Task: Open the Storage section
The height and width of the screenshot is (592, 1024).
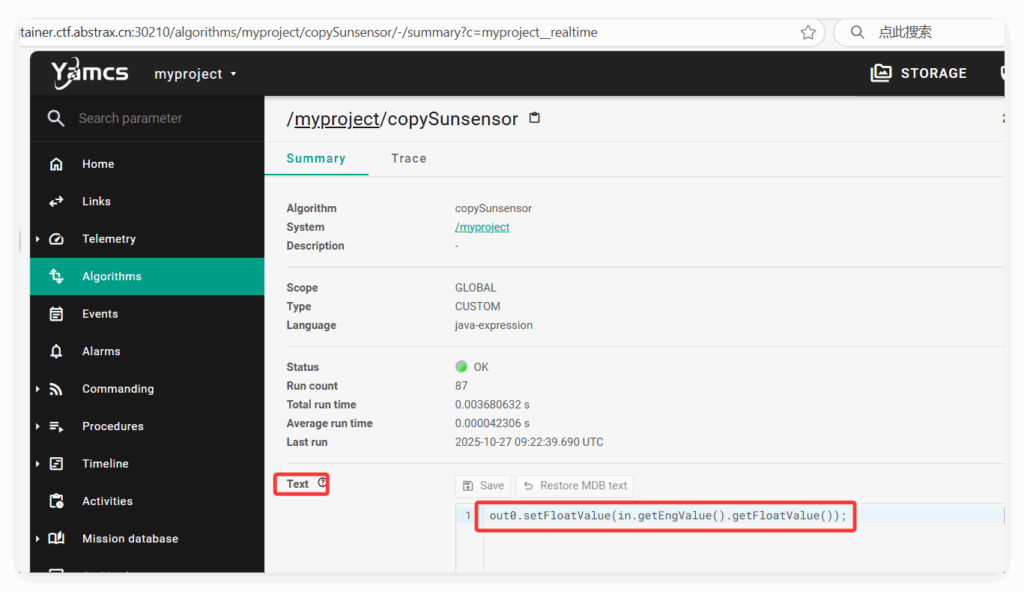Action: click(919, 73)
